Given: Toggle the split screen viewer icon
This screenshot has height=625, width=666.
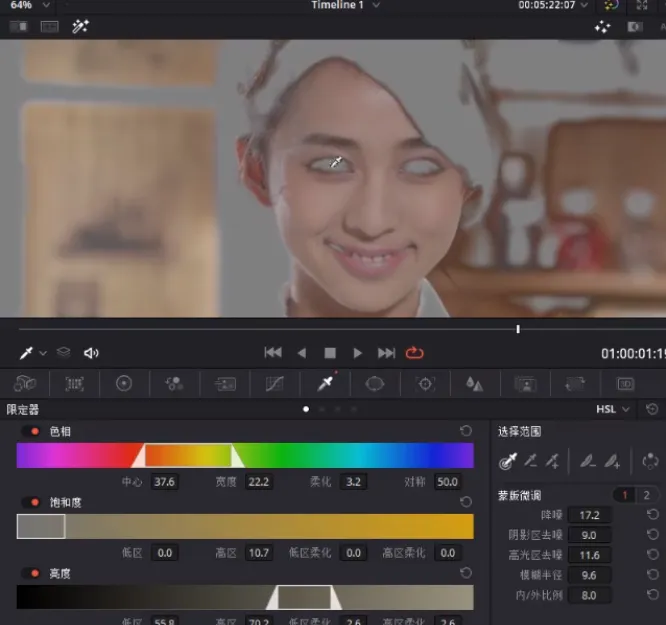Looking at the screenshot, I should (x=50, y=27).
